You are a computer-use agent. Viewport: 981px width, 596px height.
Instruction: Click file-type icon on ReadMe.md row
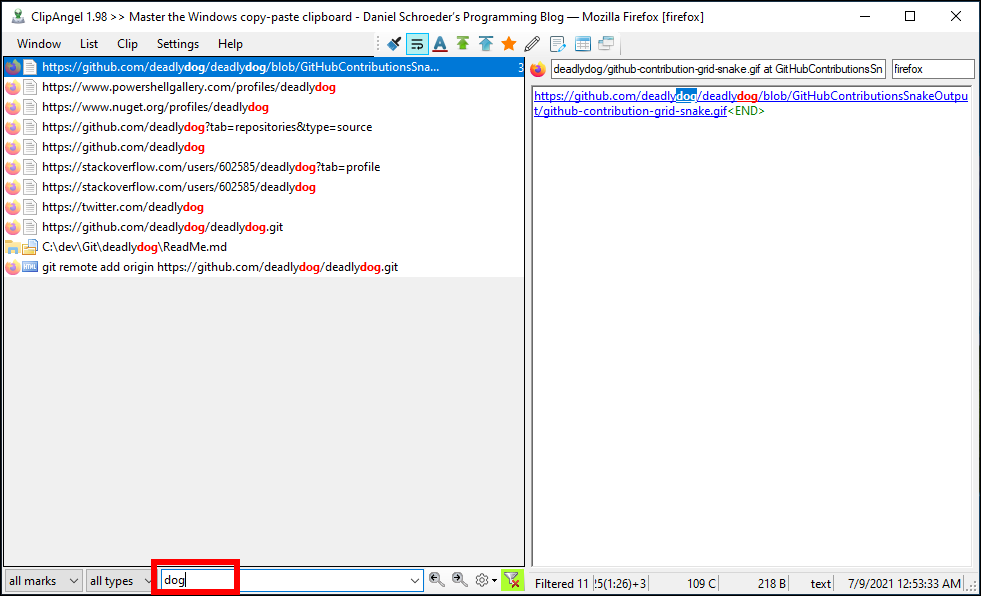coord(30,248)
